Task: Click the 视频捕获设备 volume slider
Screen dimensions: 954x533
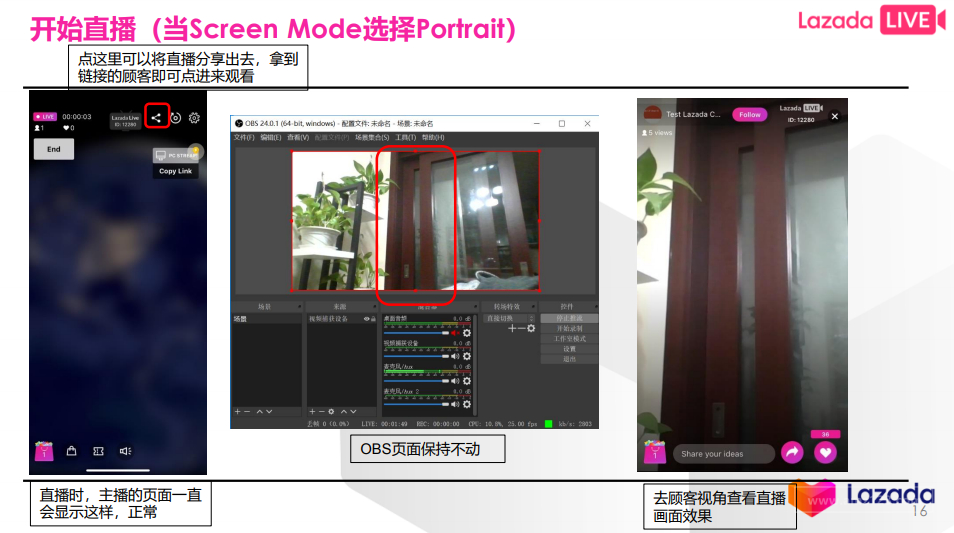Action: [x=416, y=356]
